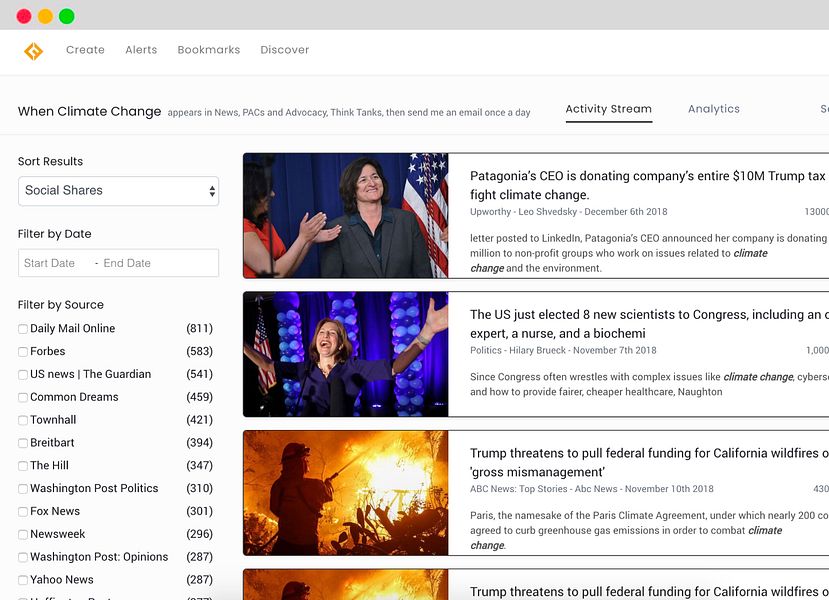Screen dimensions: 829x600
Task: Click the Politics - Hilary Brueck byline
Action: [563, 350]
